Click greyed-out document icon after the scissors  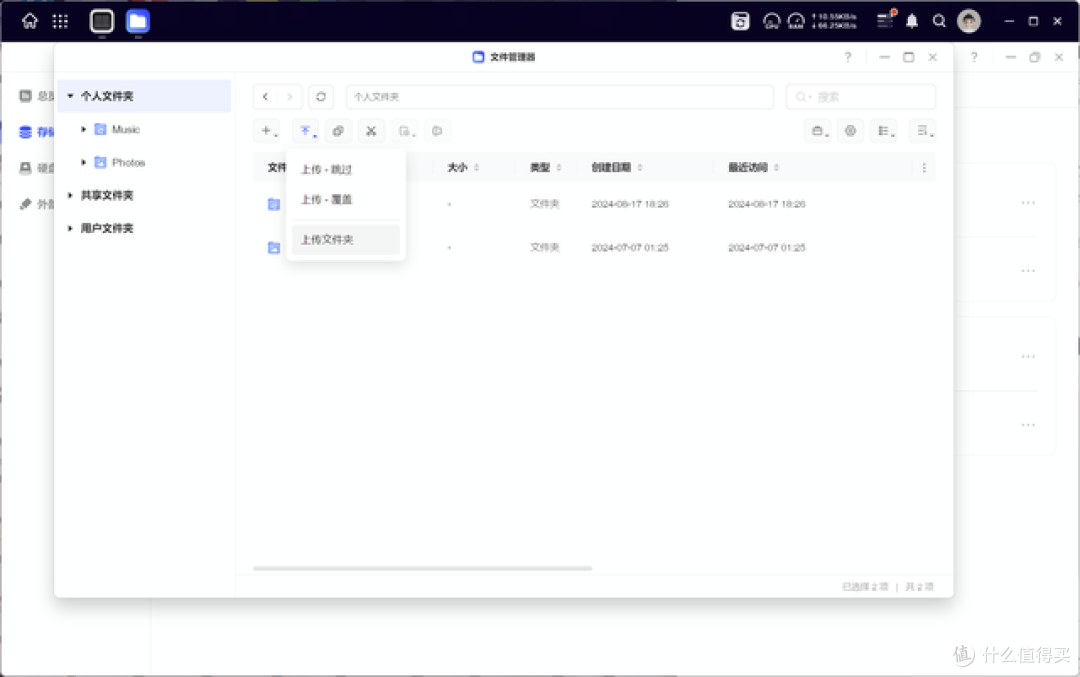(406, 131)
